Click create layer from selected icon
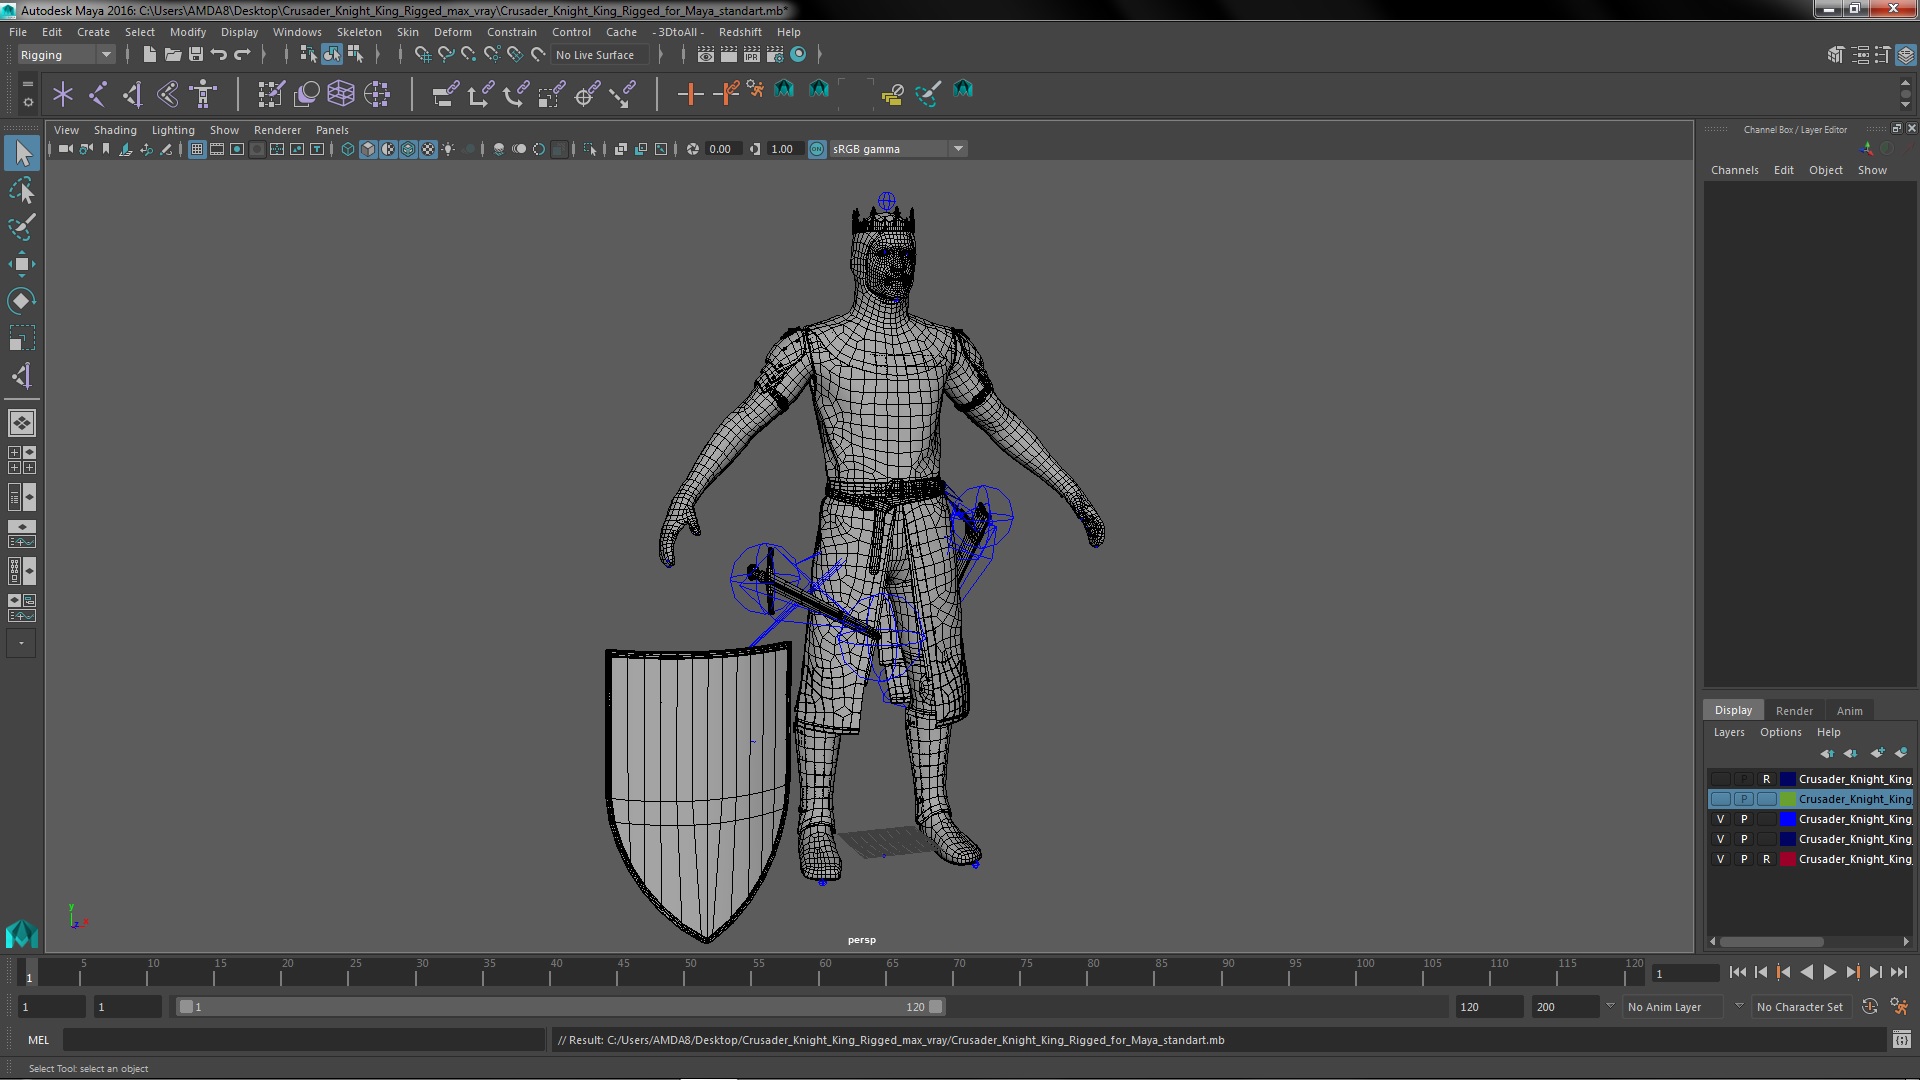 click(1901, 753)
